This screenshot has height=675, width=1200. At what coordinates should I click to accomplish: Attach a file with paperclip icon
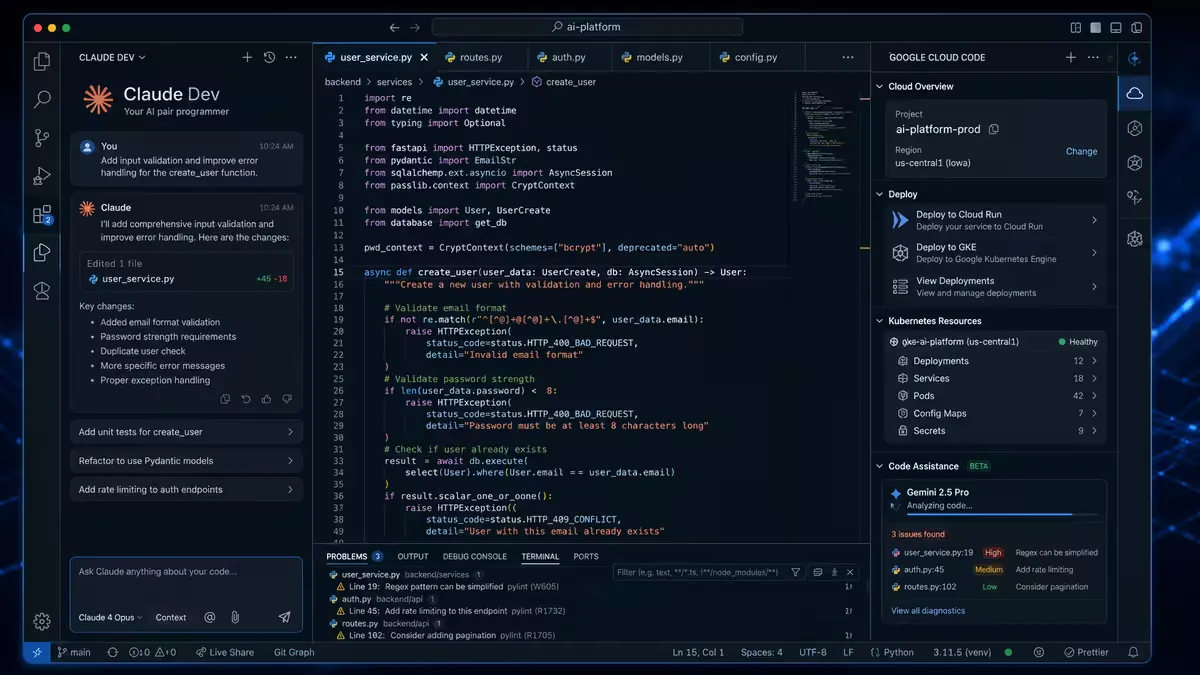[235, 617]
